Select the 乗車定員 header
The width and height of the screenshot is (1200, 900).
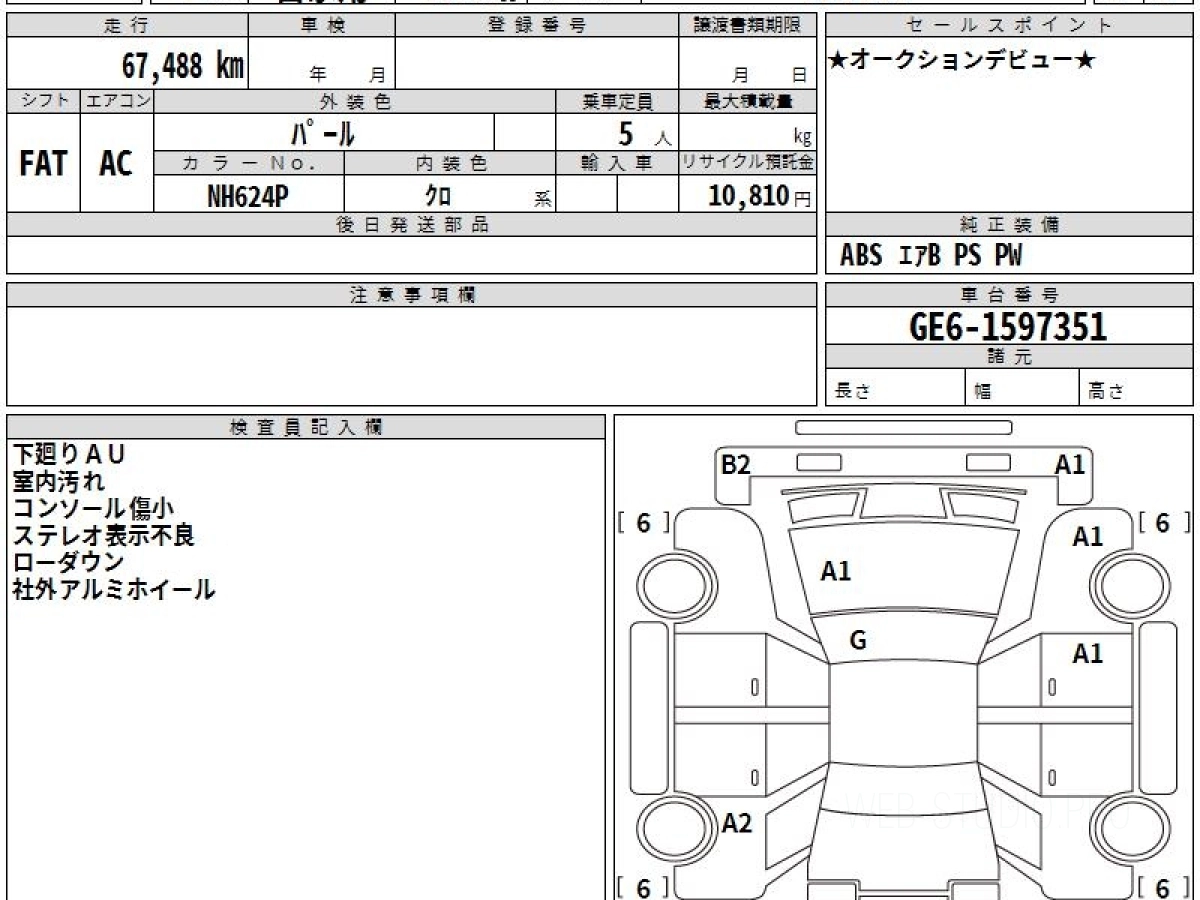click(x=617, y=101)
